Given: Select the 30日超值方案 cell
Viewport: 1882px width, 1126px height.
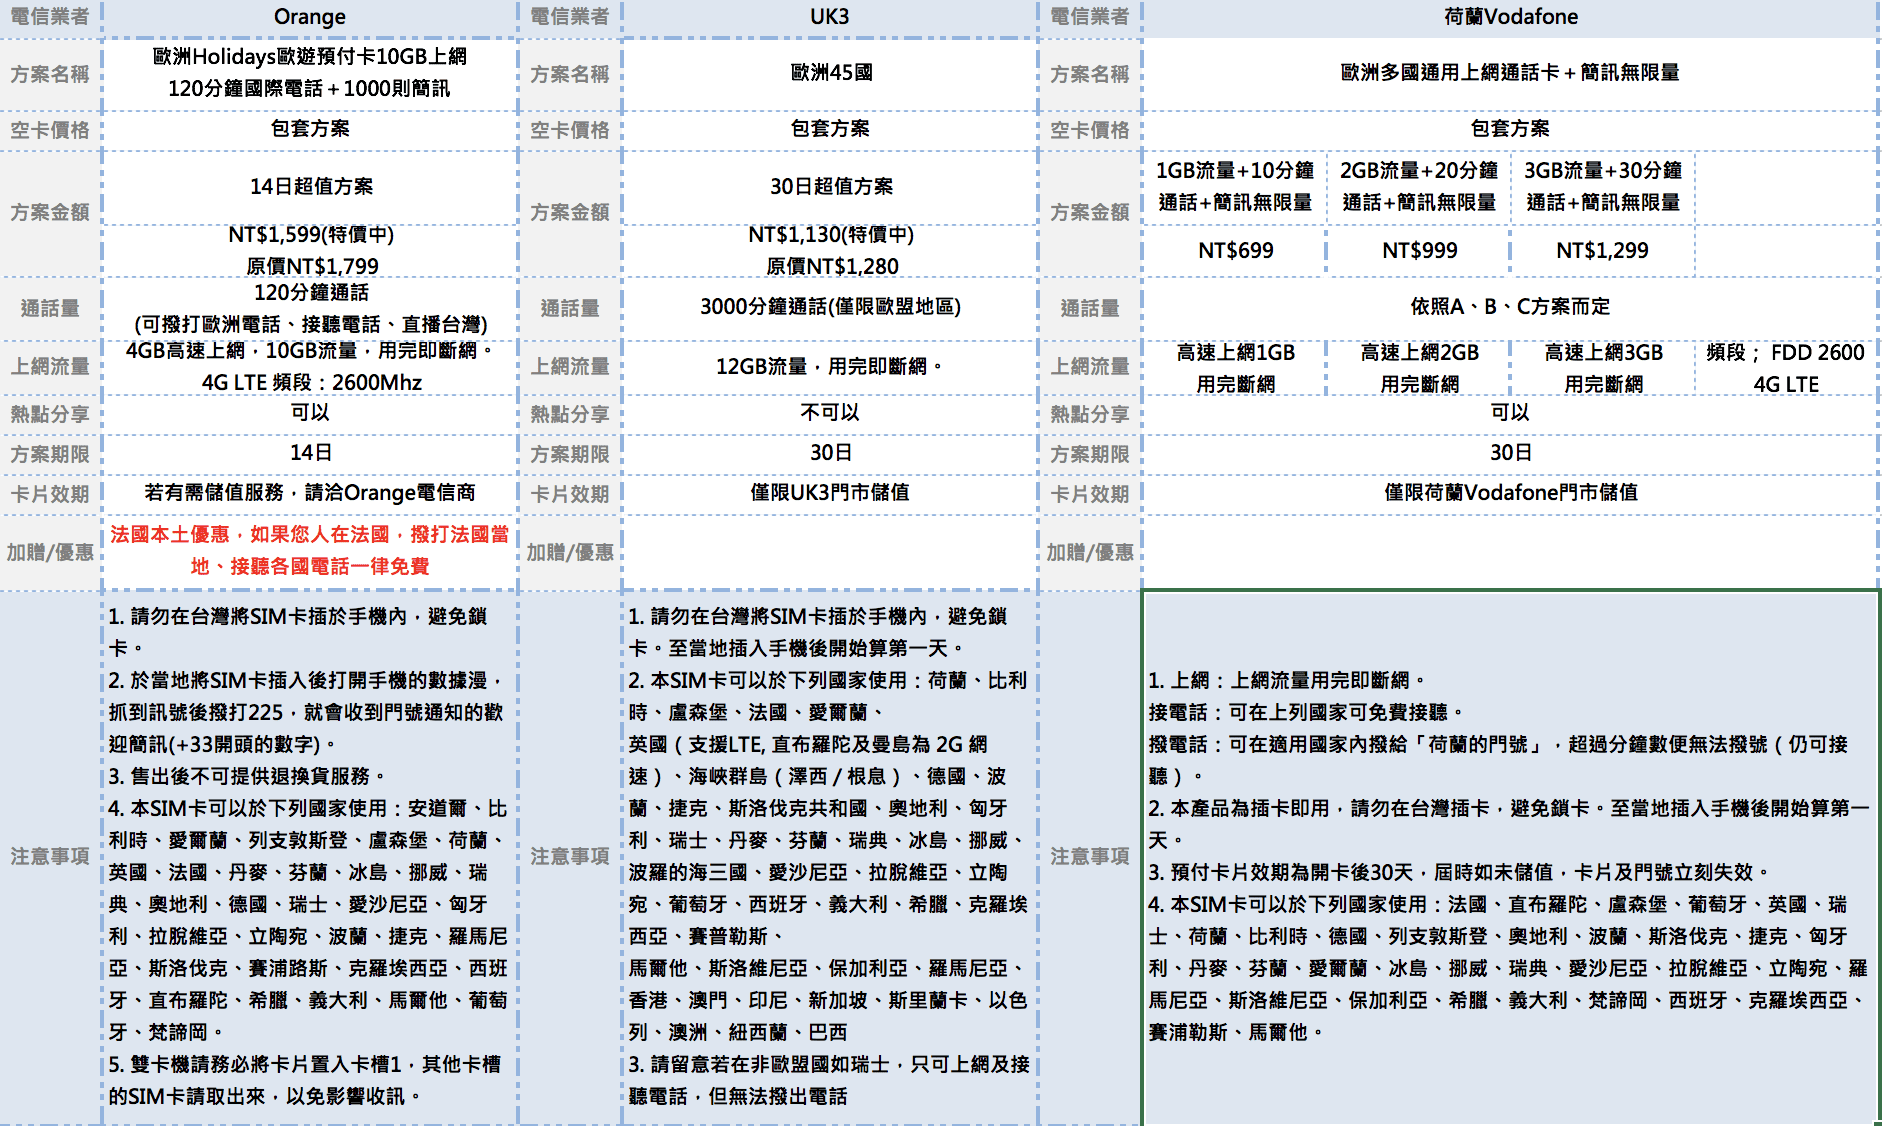Looking at the screenshot, I should click(x=830, y=187).
